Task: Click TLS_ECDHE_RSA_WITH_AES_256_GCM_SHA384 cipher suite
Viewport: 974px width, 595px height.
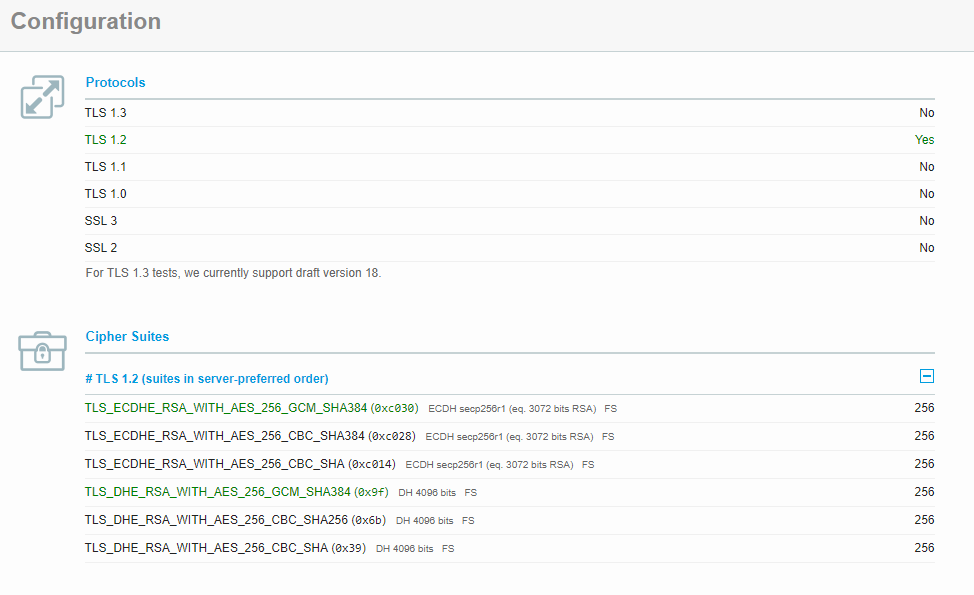Action: [226, 408]
